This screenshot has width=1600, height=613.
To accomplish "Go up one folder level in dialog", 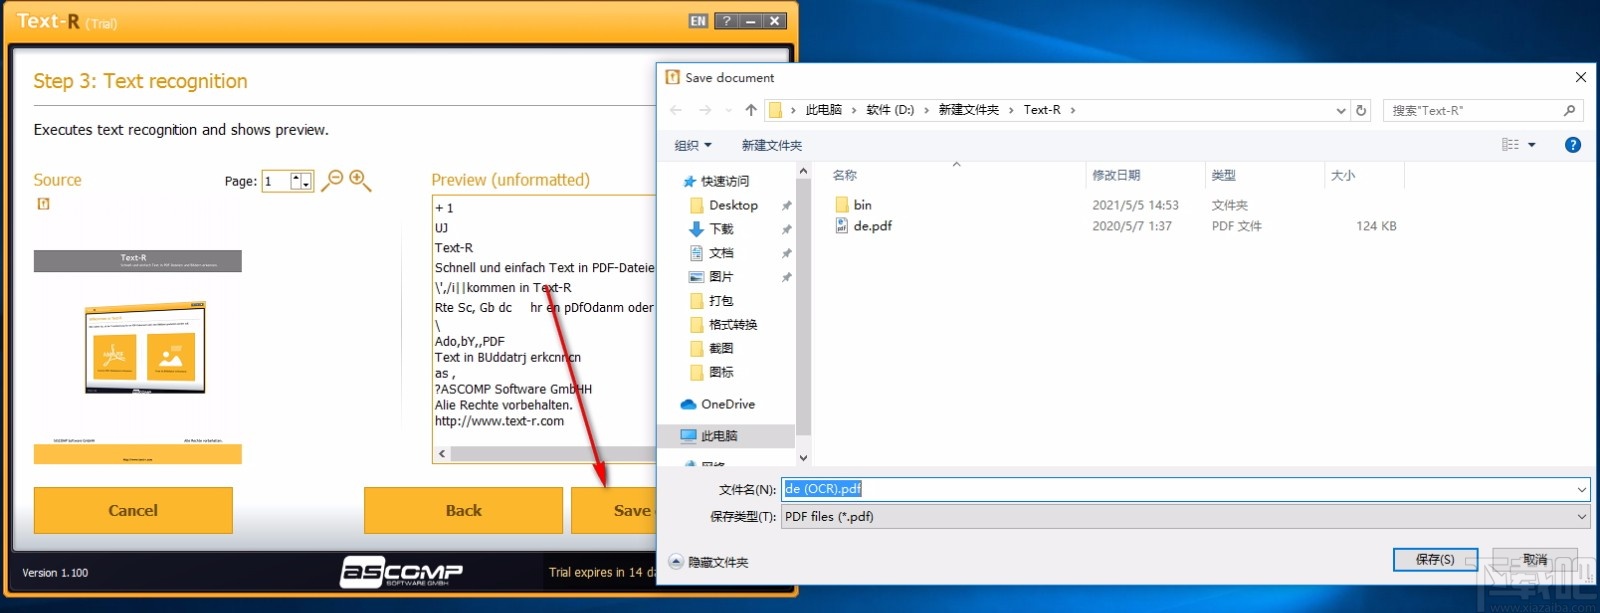I will click(x=751, y=110).
